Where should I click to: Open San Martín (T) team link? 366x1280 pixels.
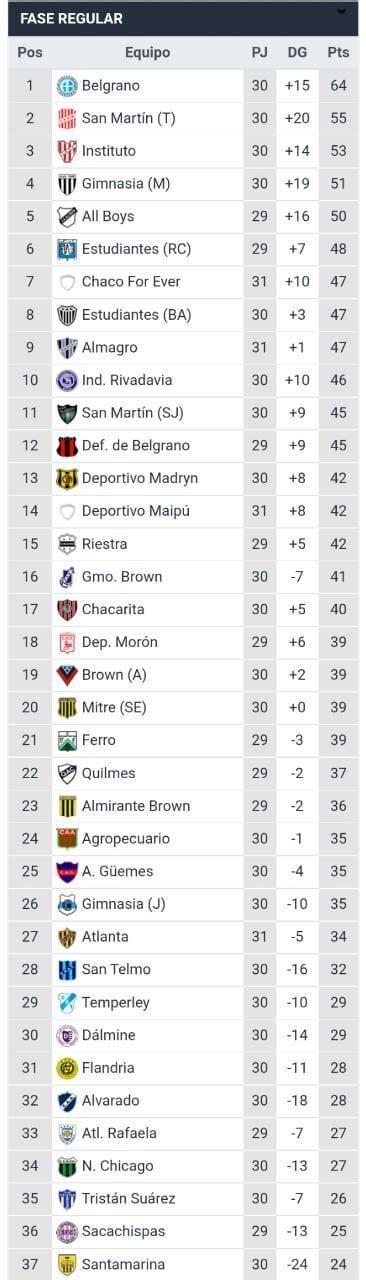coord(128,118)
